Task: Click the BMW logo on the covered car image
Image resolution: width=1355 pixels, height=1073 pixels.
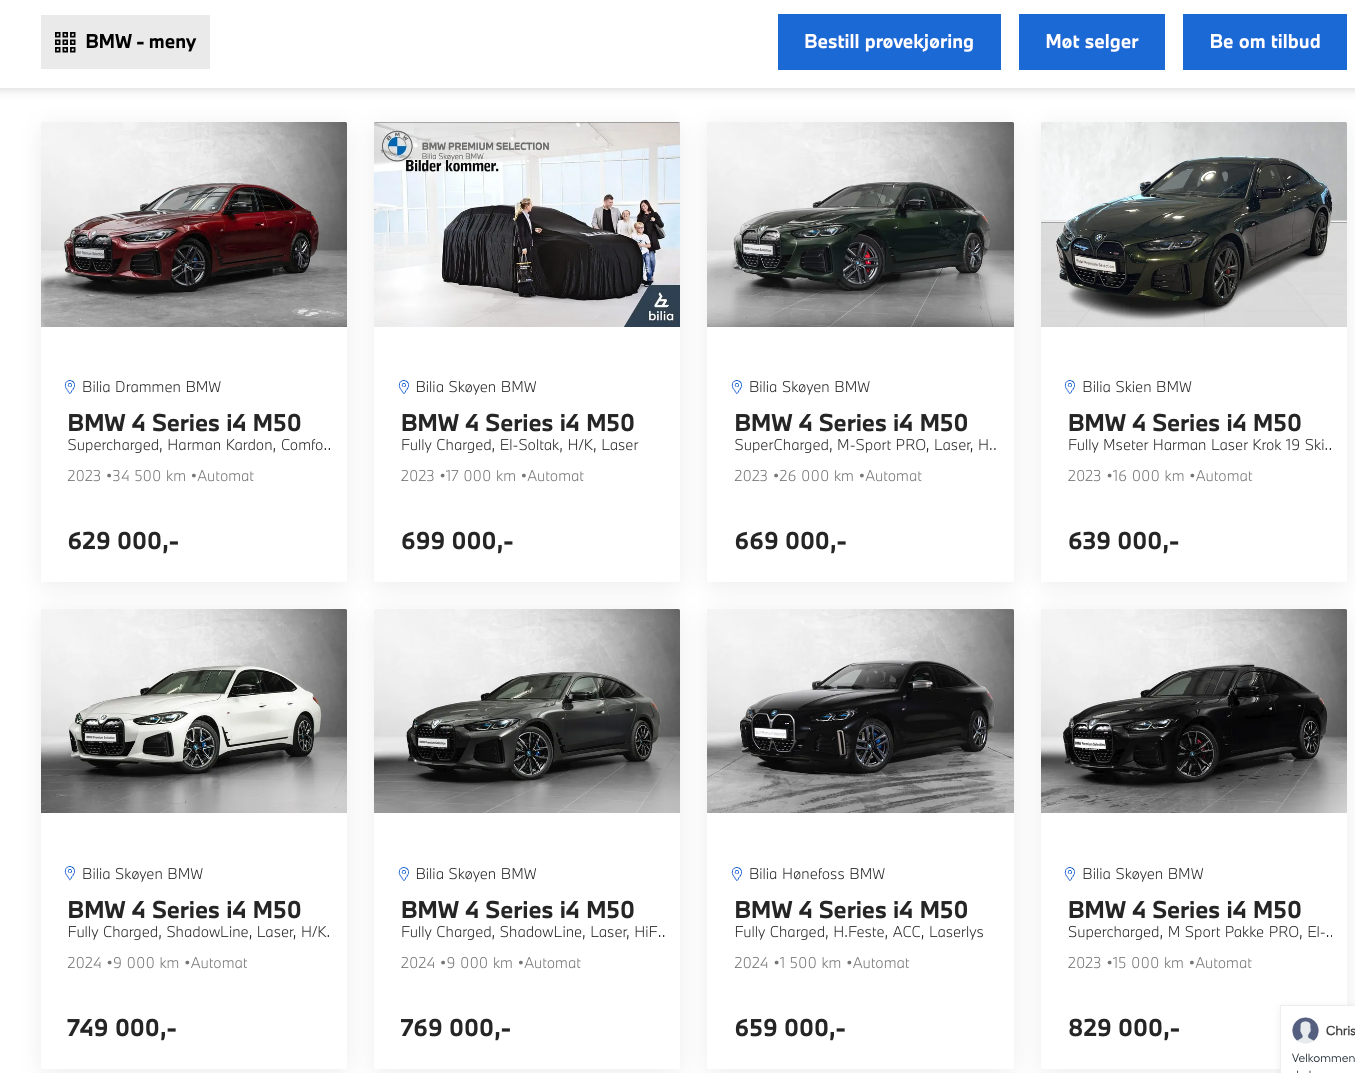Action: point(397,146)
